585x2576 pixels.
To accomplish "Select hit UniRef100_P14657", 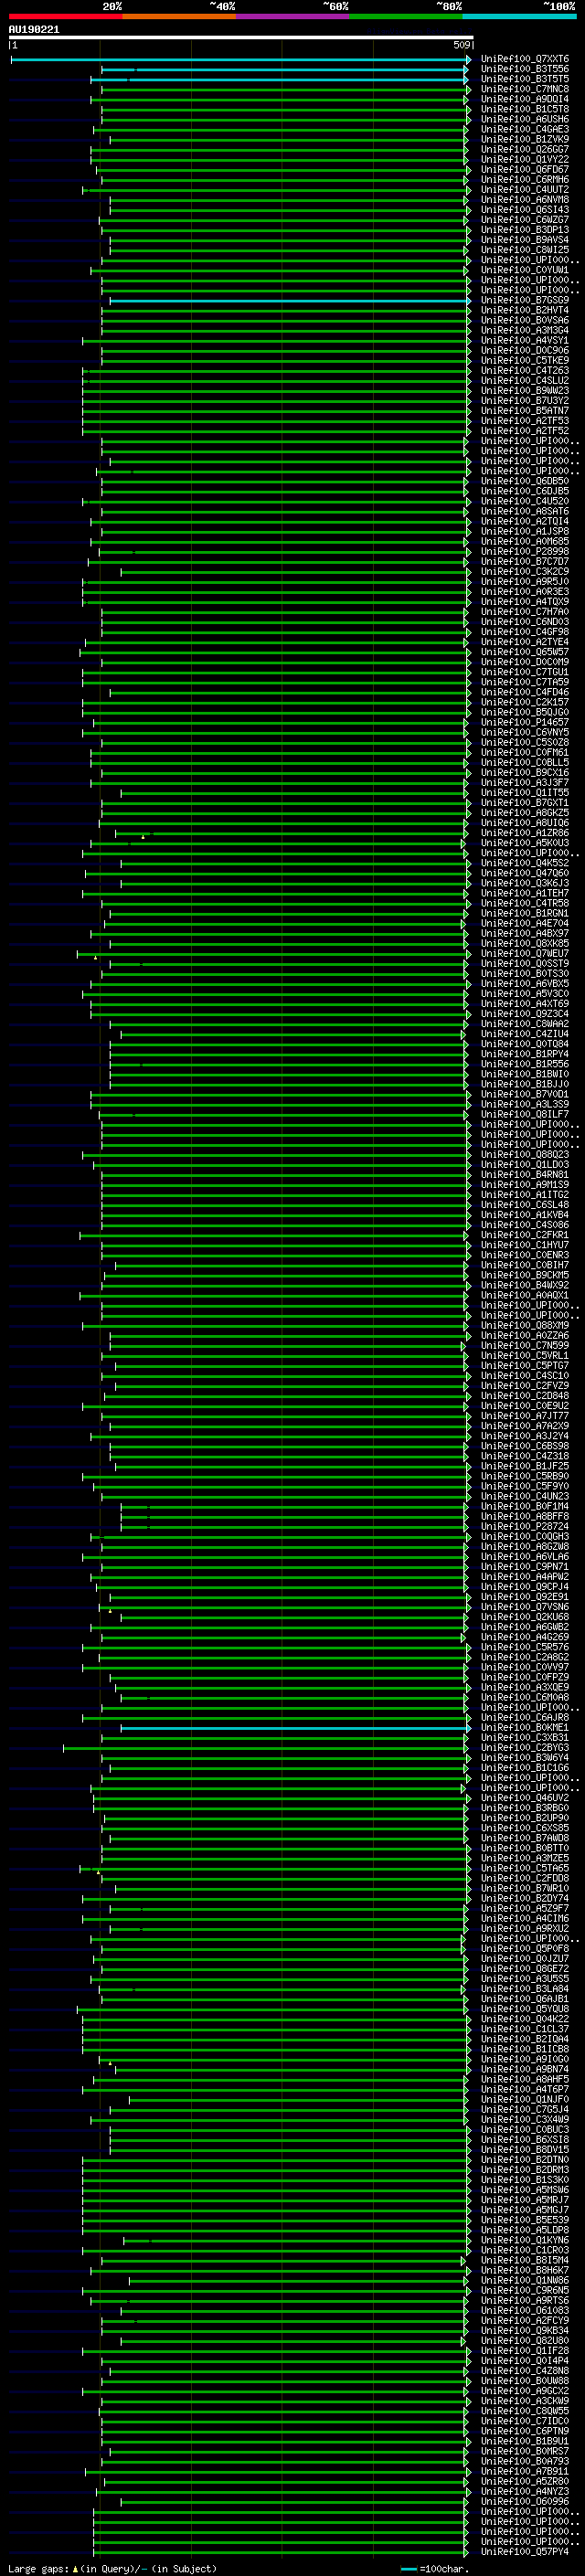I will click(x=525, y=723).
